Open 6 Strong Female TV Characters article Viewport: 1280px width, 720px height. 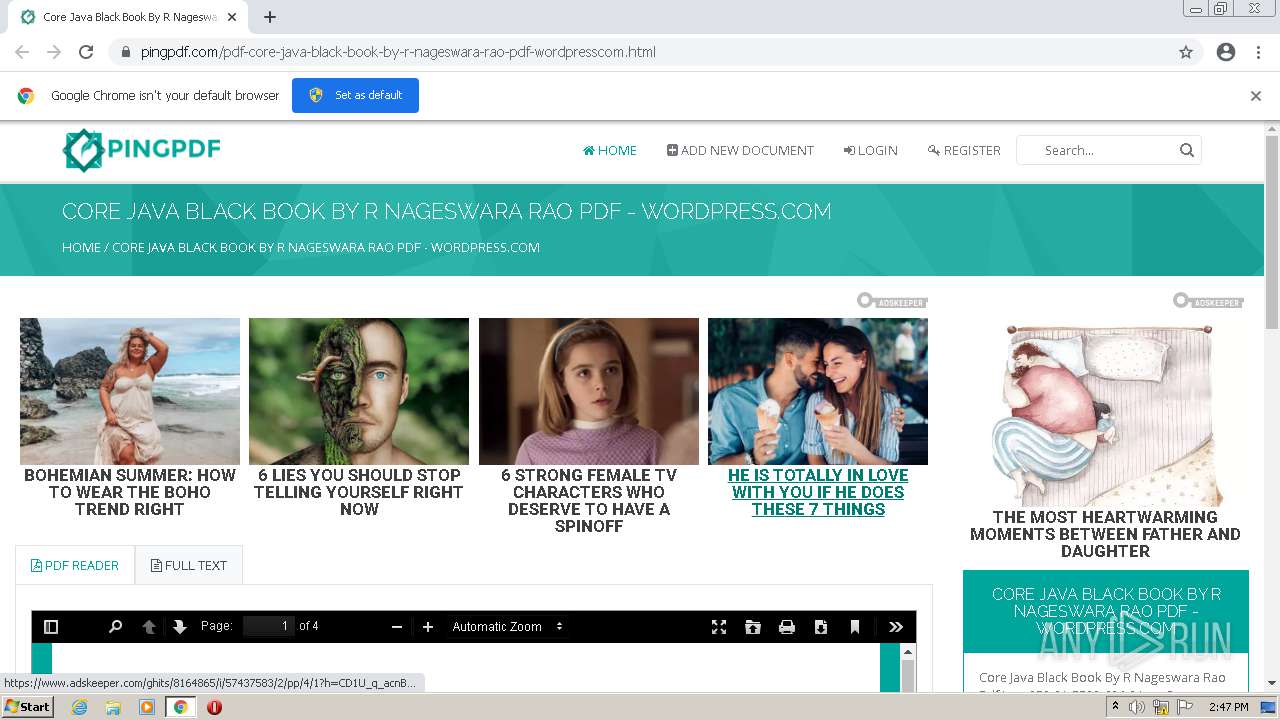coord(589,500)
